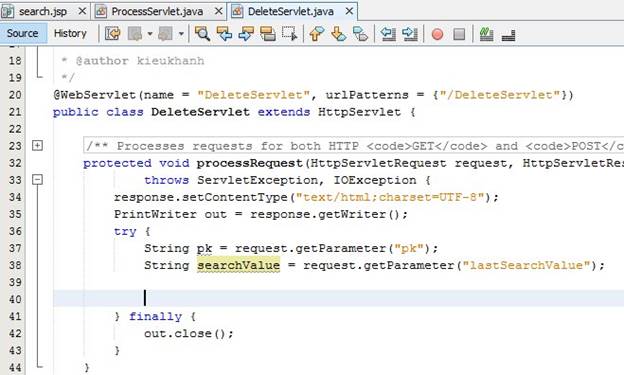Viewport: 624px width, 375px height.
Task: Open the Forward history dropdown arrow
Action: click(181, 34)
